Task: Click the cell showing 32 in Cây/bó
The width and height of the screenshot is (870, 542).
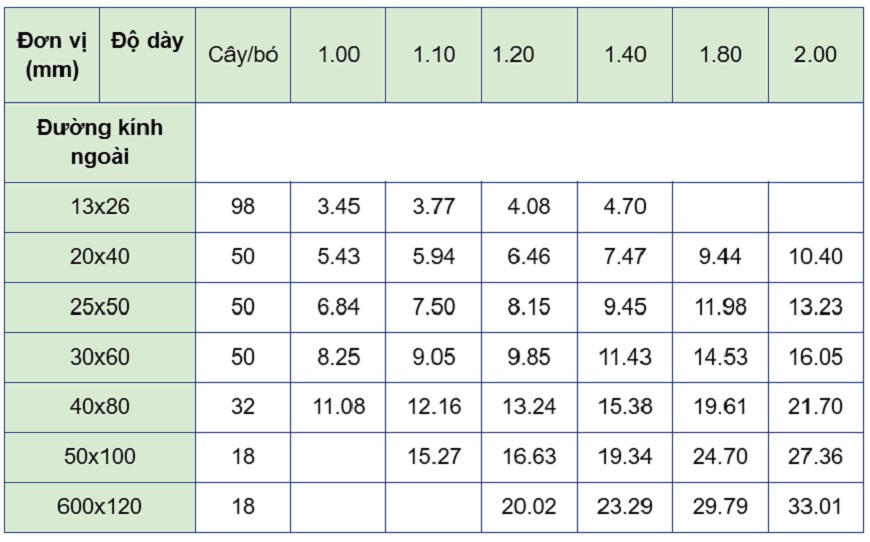Action: pos(243,407)
